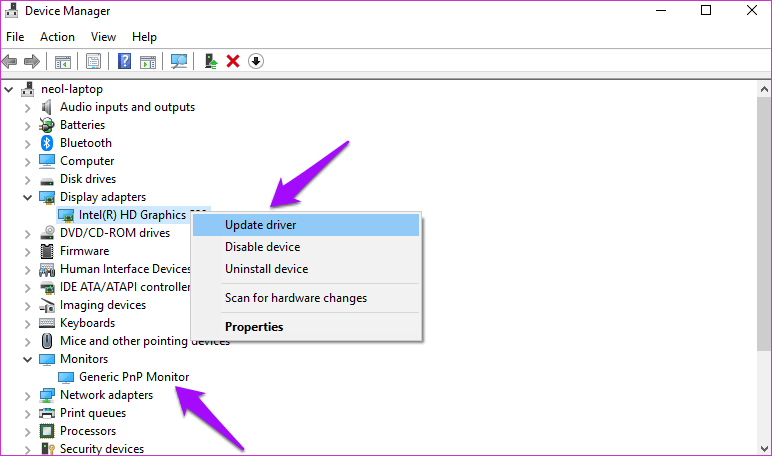
Task: Click the Keyboards category icon
Action: [47, 323]
